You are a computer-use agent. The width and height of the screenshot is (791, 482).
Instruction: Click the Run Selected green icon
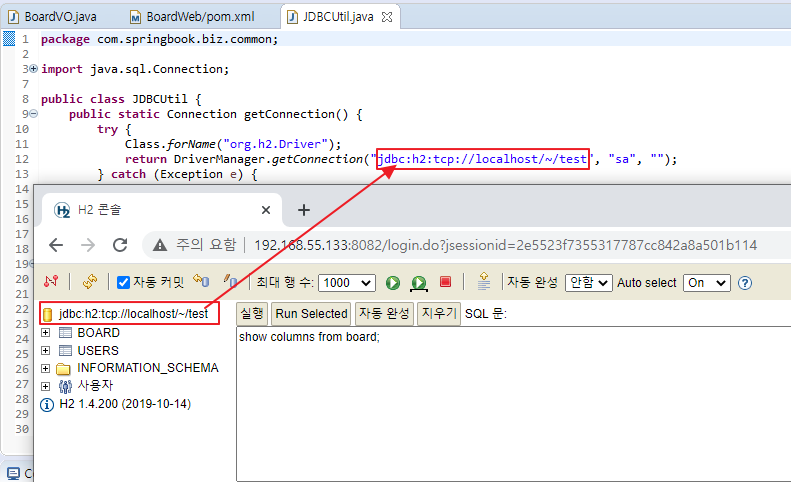tap(419, 283)
